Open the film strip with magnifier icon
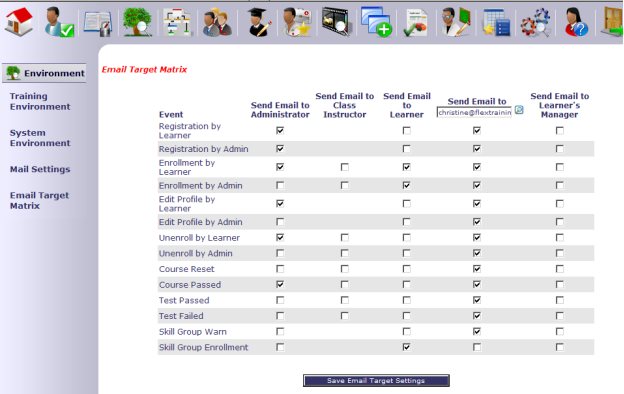Image resolution: width=624 pixels, height=394 pixels. pos(337,21)
